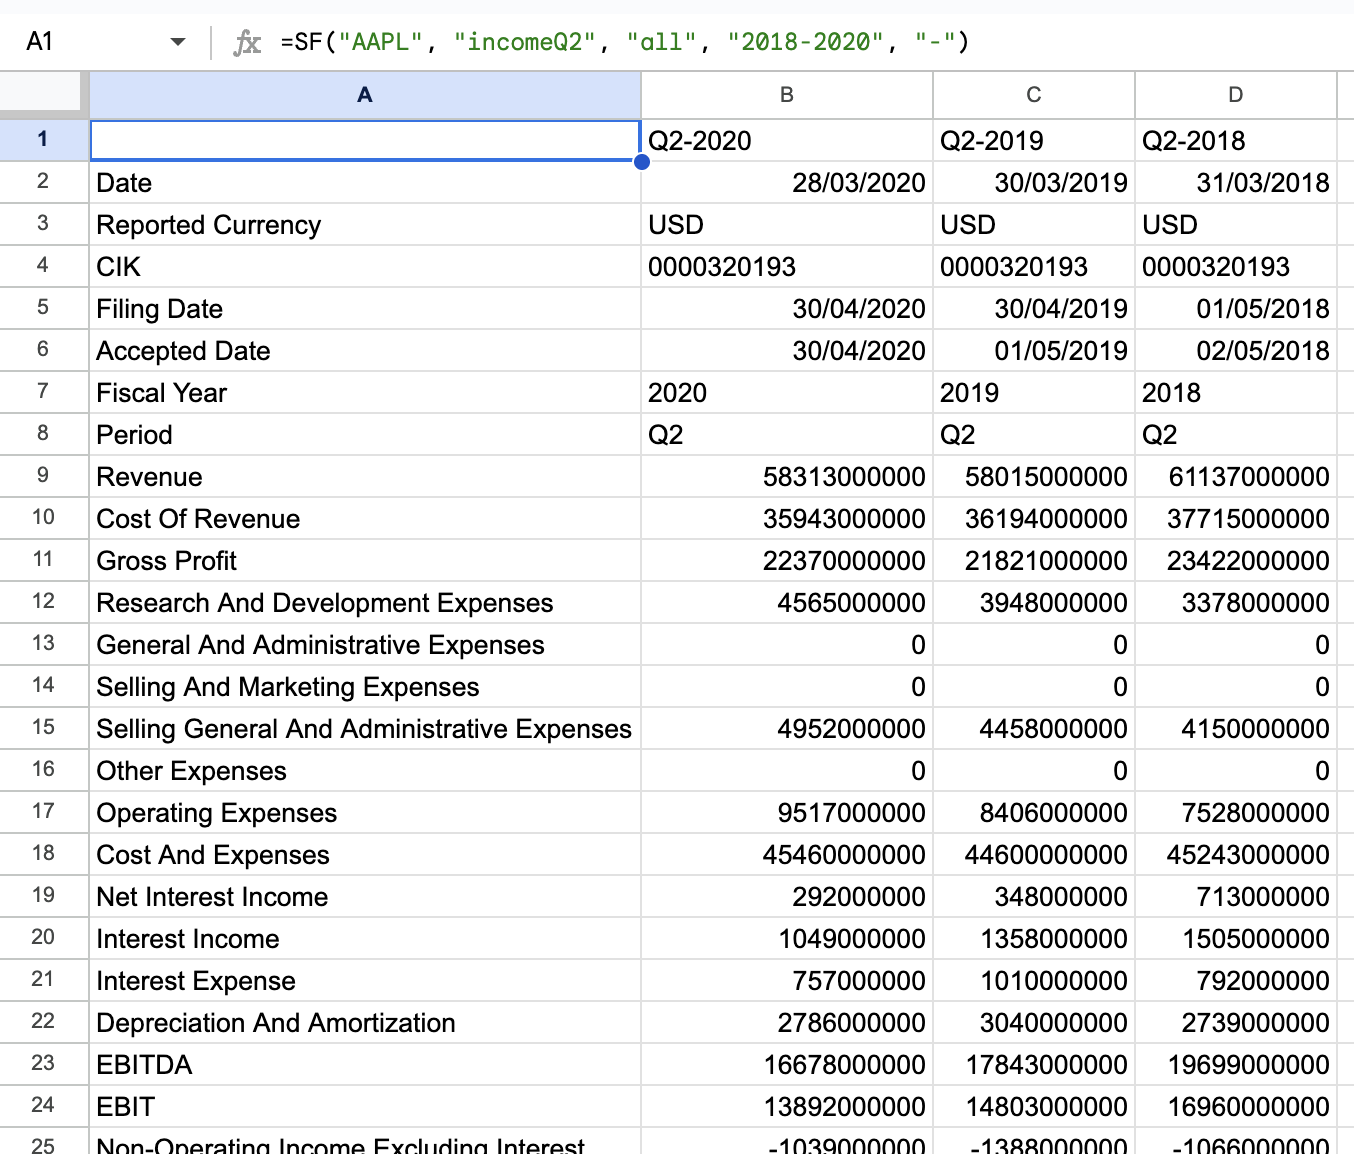The width and height of the screenshot is (1354, 1154).
Task: Click revenue value 61137000000
Action: (x=1236, y=476)
